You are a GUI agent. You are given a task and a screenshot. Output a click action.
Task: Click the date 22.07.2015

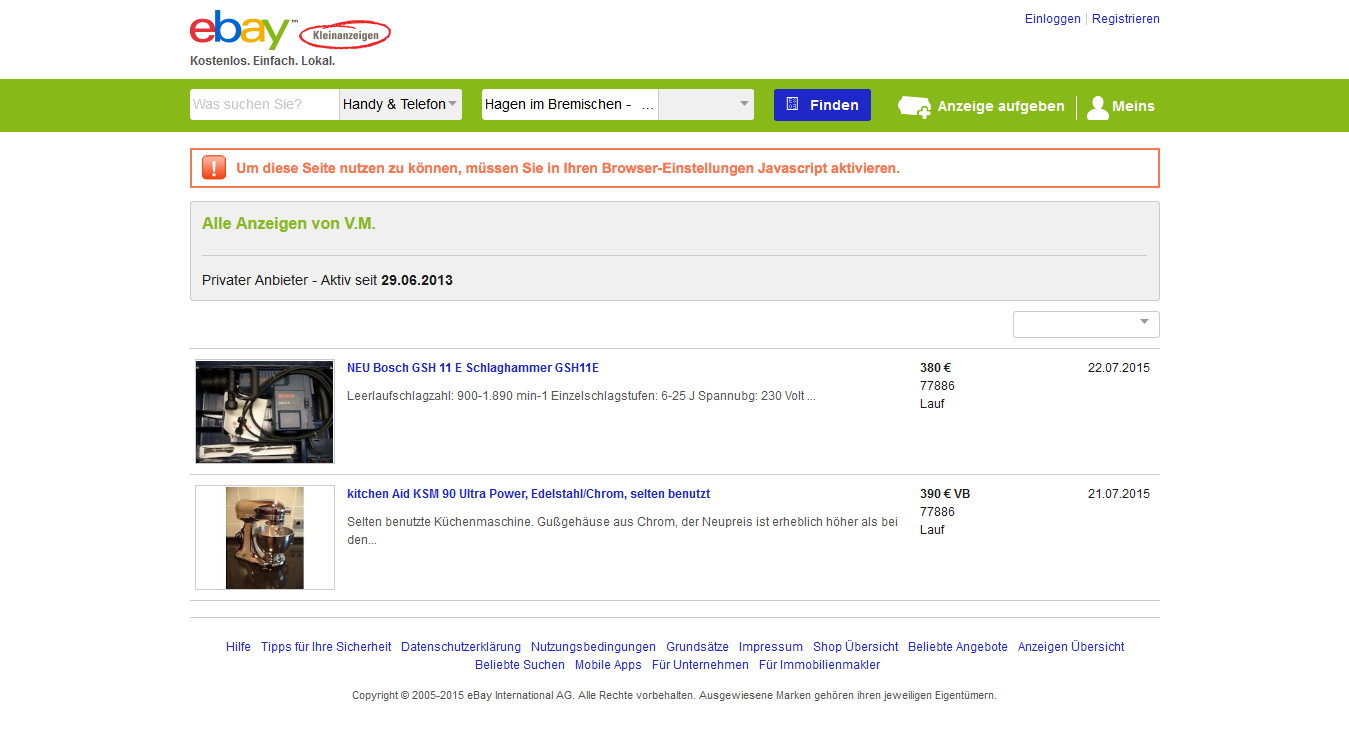click(x=1119, y=368)
